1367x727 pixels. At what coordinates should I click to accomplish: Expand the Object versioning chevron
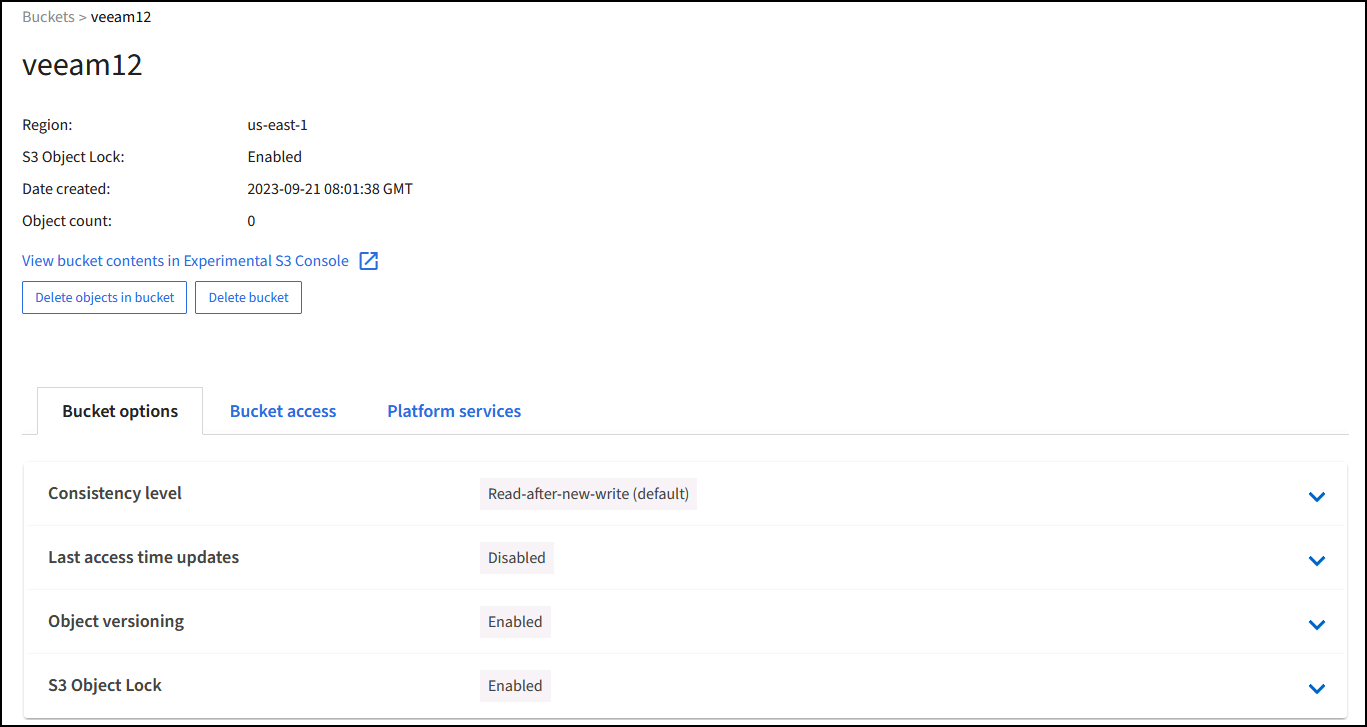(x=1316, y=624)
